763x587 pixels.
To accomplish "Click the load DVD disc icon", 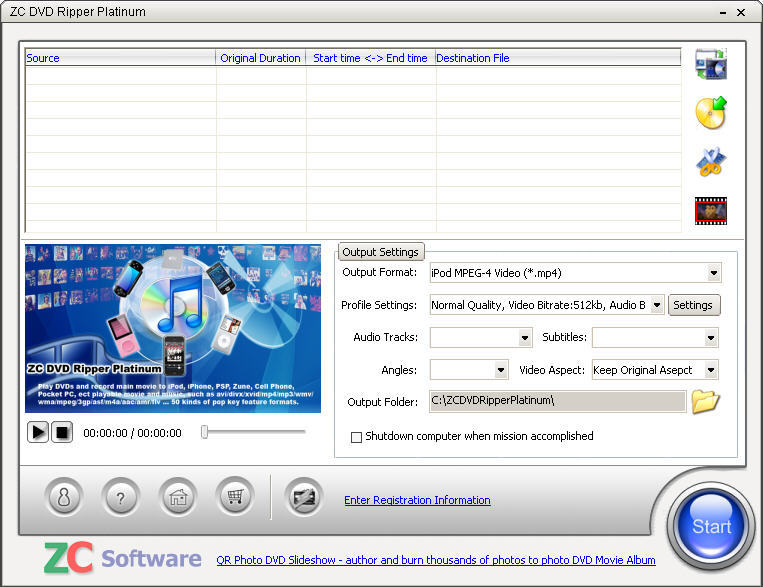I will tap(711, 112).
